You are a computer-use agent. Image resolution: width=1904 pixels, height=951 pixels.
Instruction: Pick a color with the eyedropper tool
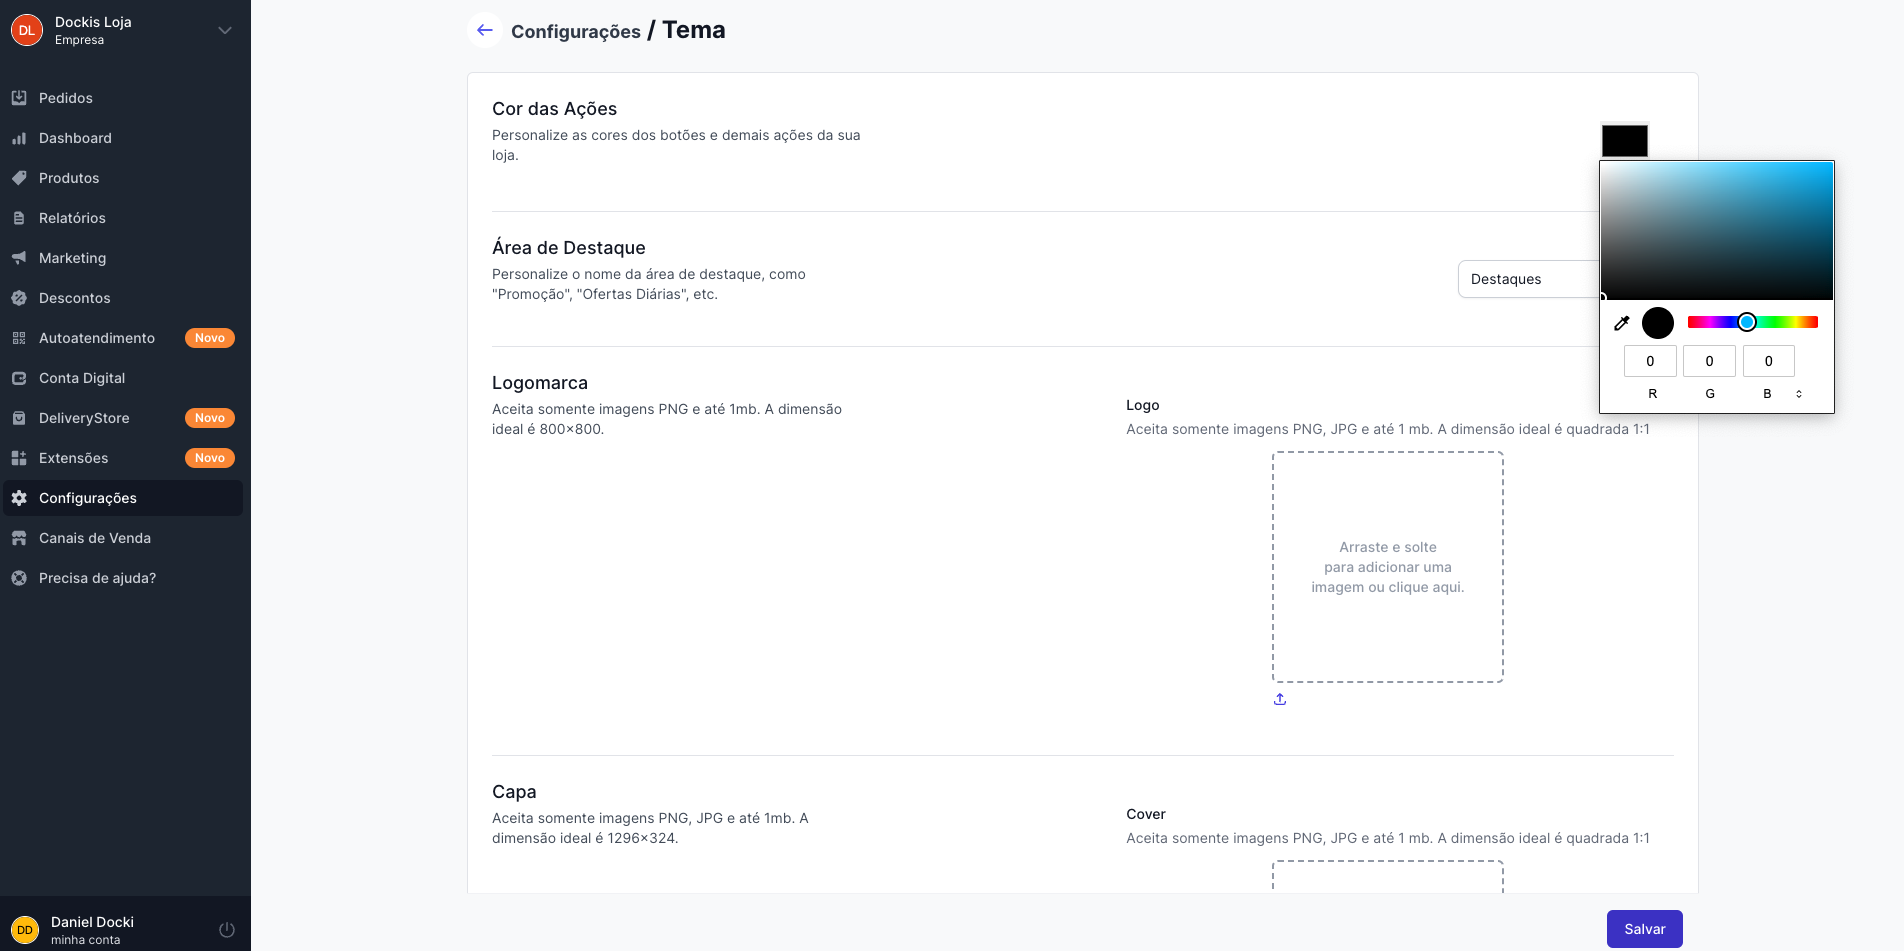1622,323
